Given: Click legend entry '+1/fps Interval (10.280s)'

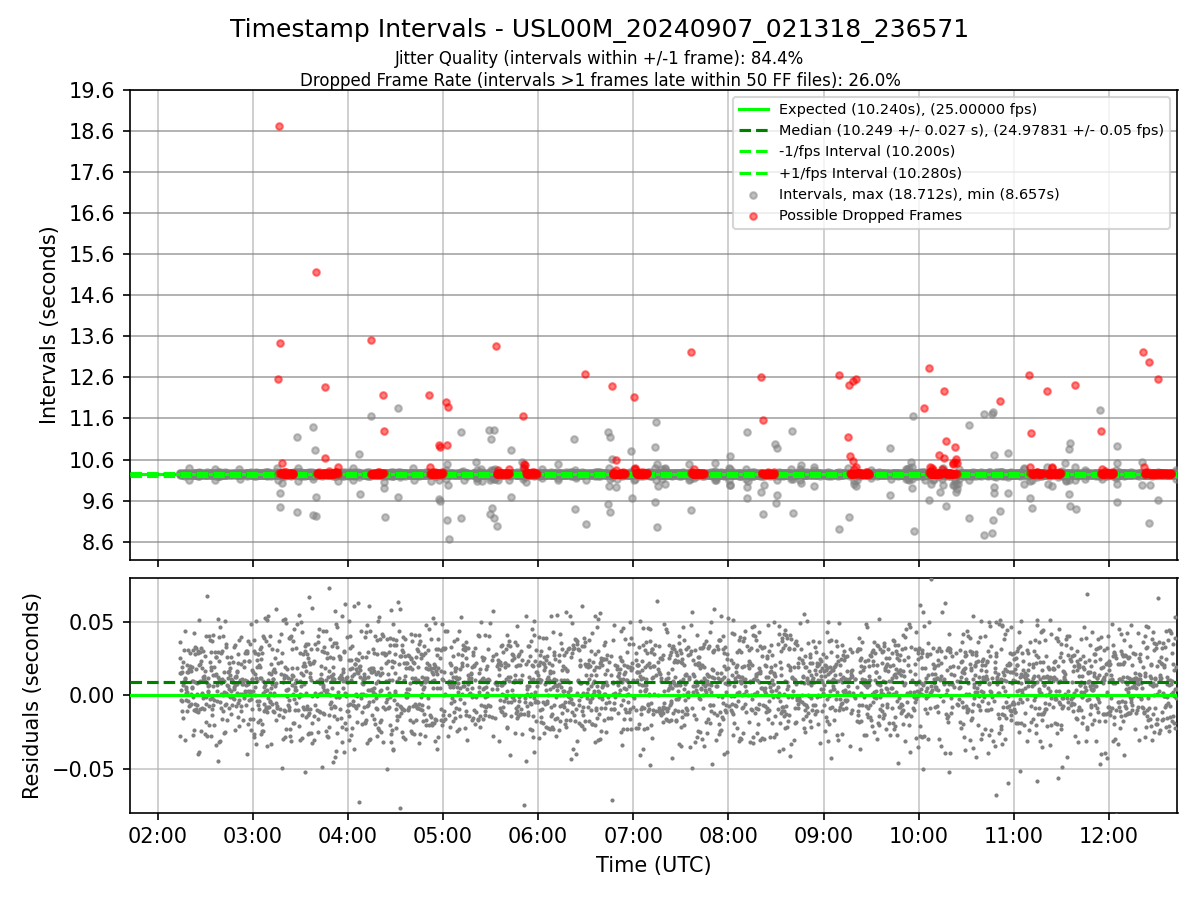Looking at the screenshot, I should [868, 173].
